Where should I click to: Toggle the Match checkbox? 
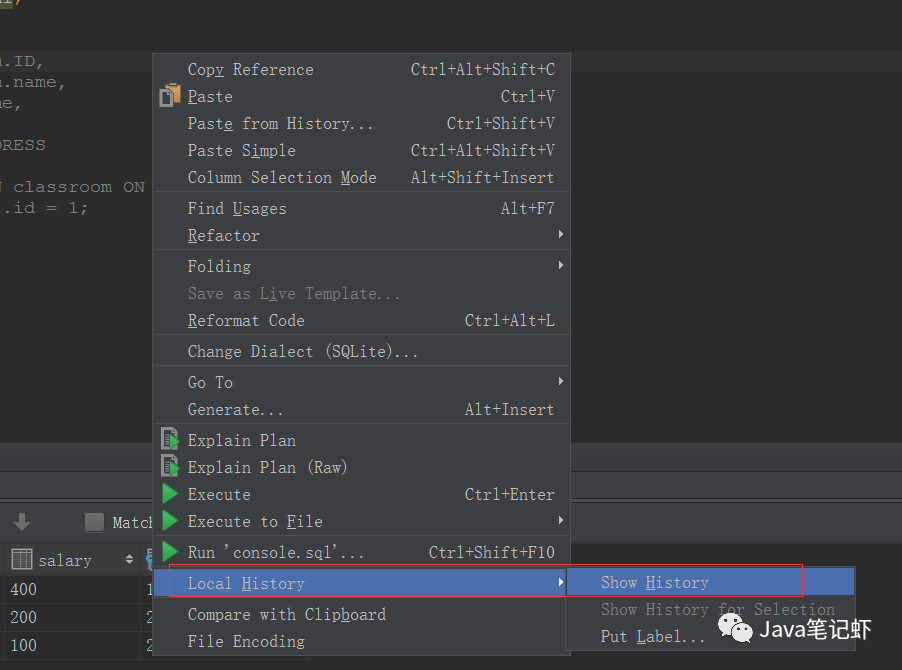click(x=94, y=522)
